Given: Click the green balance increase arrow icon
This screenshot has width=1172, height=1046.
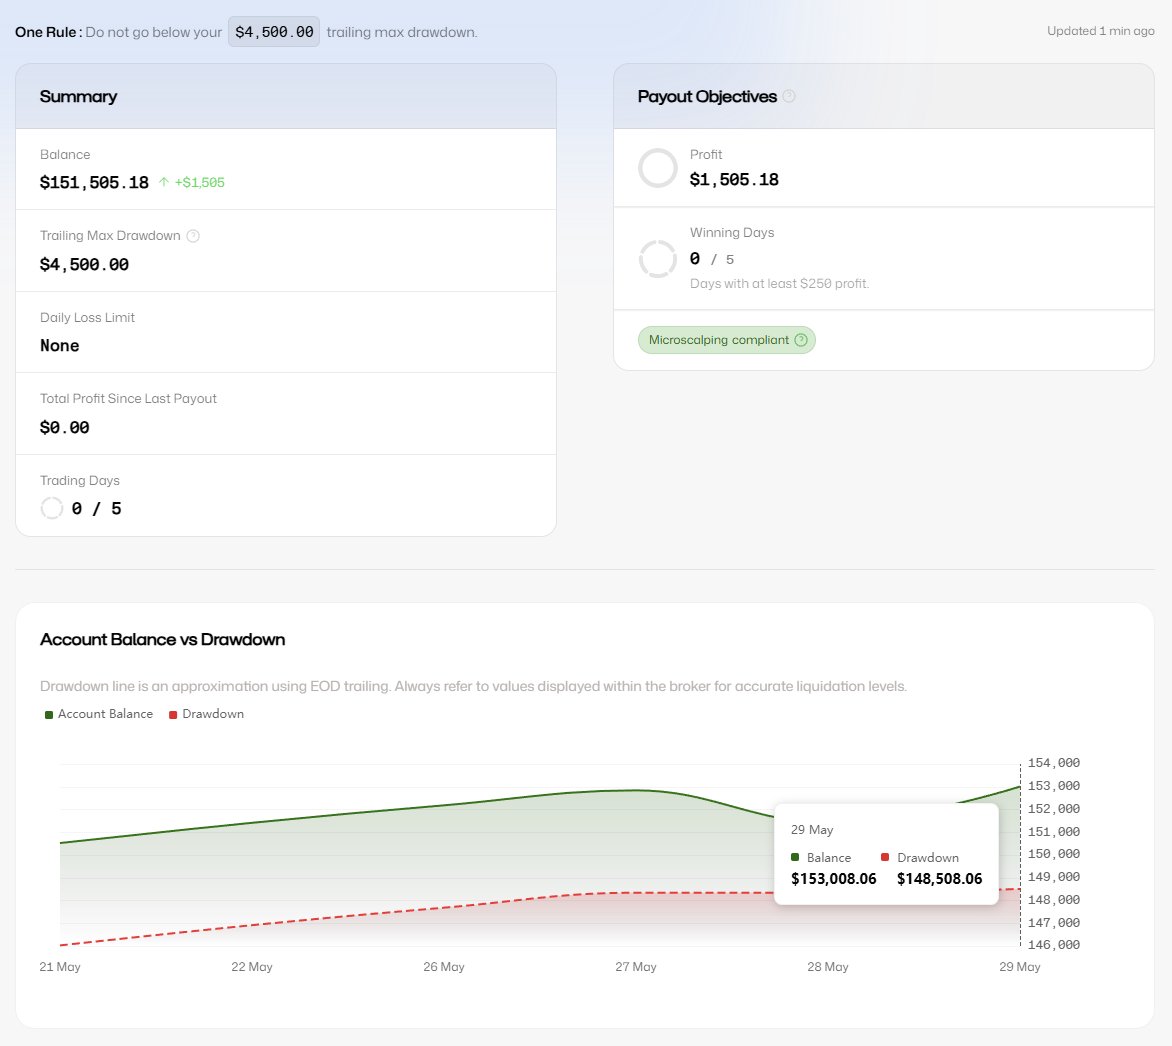Looking at the screenshot, I should 164,182.
